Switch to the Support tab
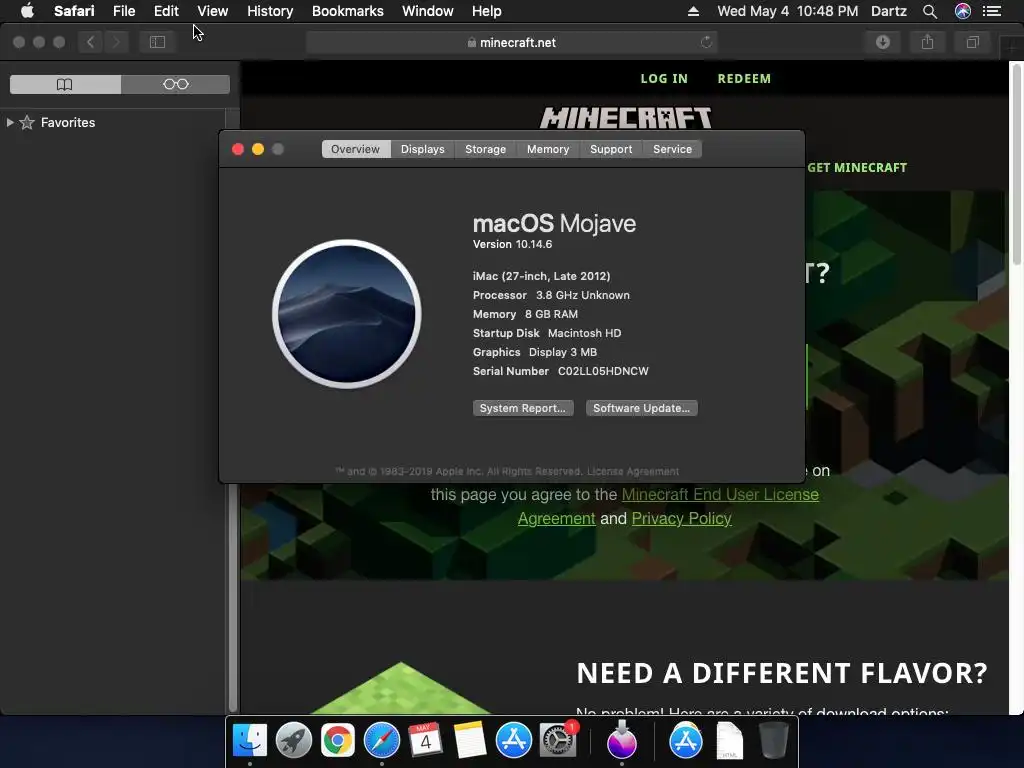Screen dimensions: 1024x768 click(611, 149)
